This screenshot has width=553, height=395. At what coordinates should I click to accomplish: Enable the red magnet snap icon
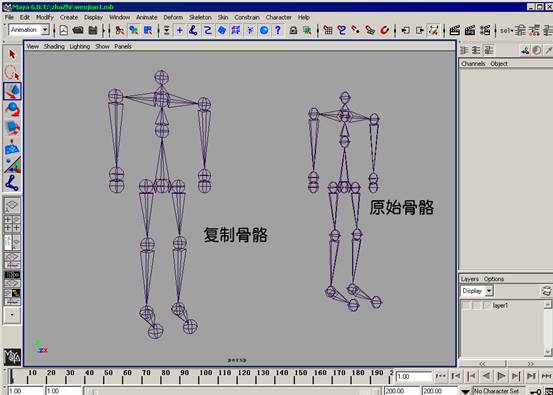click(x=384, y=30)
